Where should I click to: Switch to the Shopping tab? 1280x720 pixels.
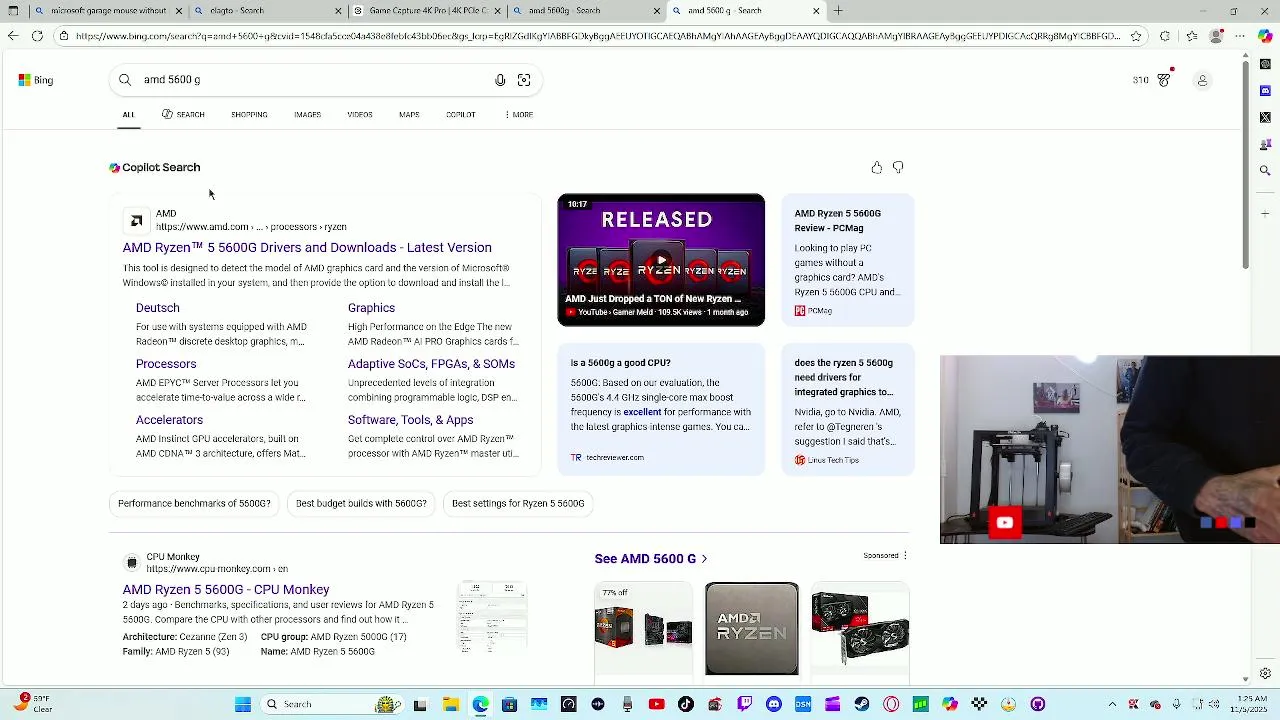coord(249,115)
